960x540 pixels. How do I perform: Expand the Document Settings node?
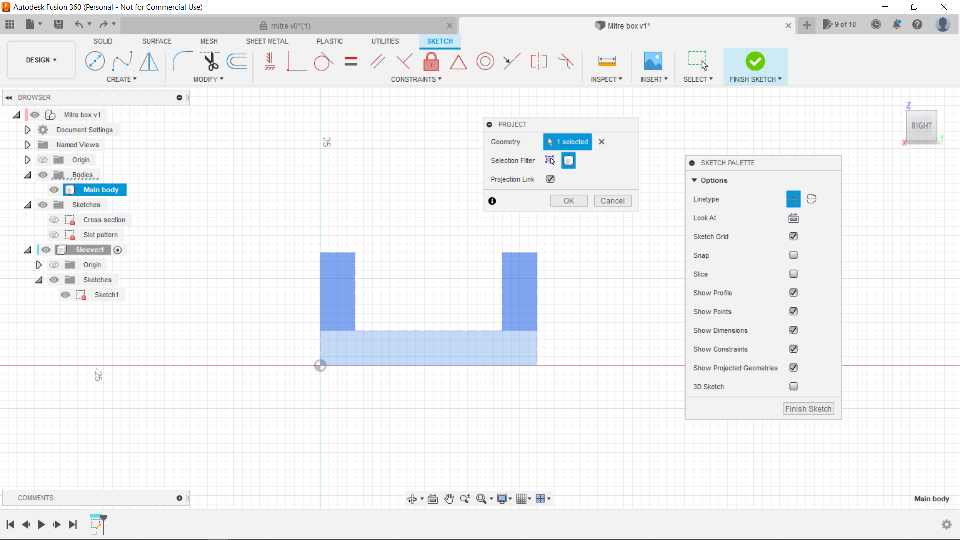click(28, 130)
